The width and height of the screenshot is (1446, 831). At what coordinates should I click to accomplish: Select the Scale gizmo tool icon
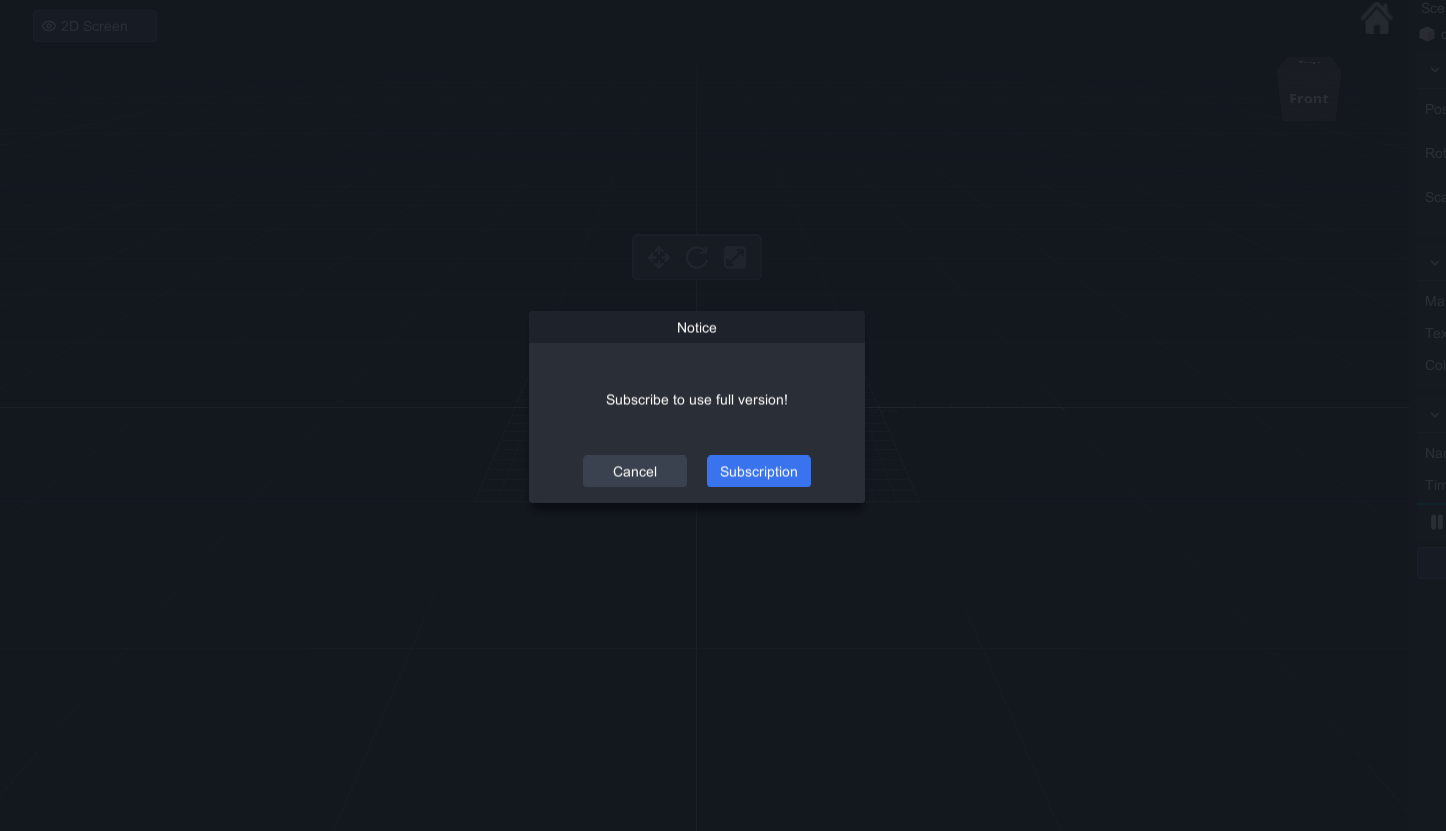point(735,258)
